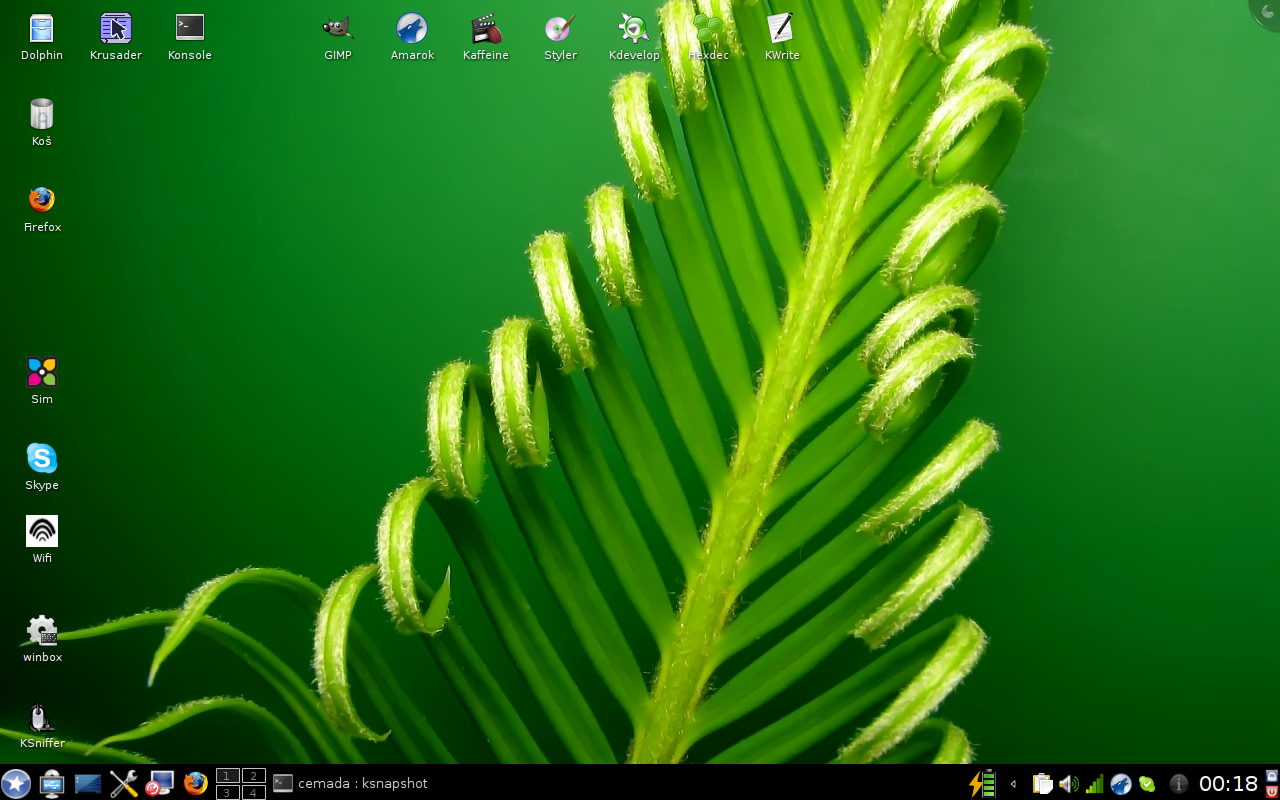Switch to virtual desktop 3 in pager
This screenshot has height=800, width=1280.
pos(228,792)
